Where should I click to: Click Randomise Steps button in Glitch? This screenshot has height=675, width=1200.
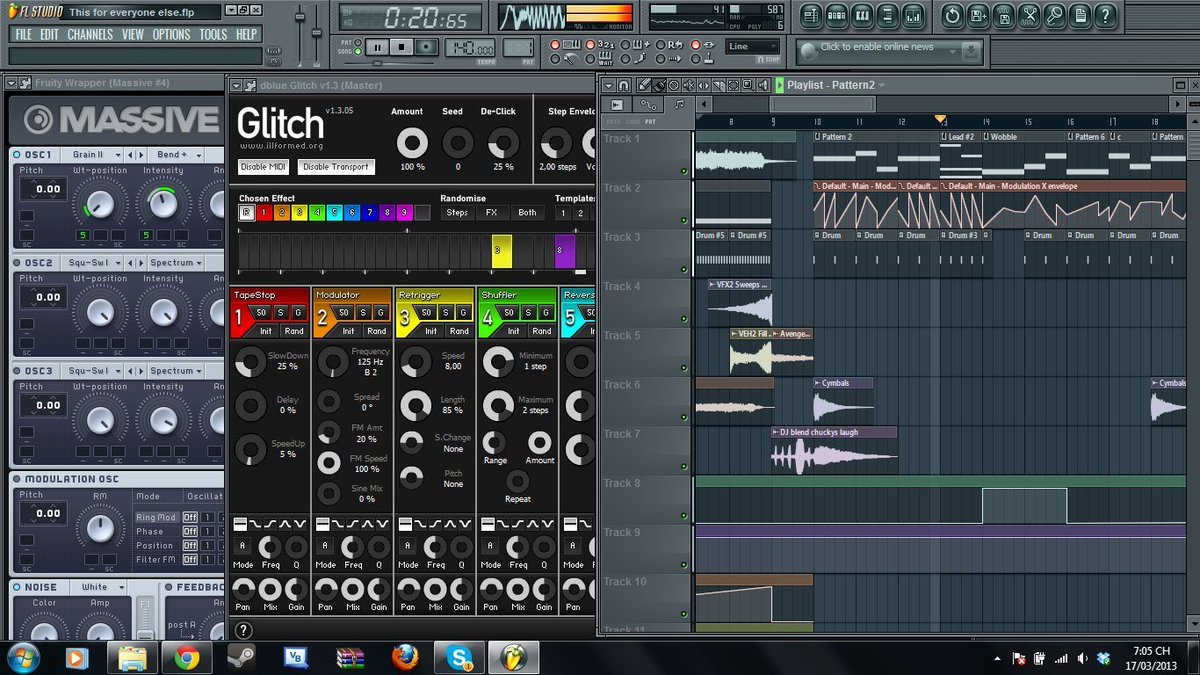pos(457,213)
